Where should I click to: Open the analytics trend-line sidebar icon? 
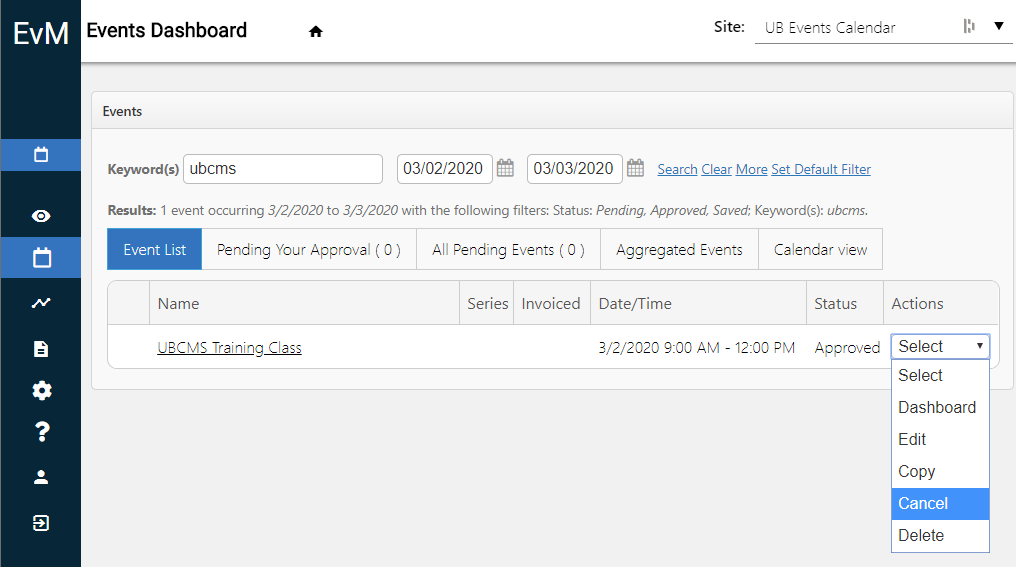click(x=41, y=303)
